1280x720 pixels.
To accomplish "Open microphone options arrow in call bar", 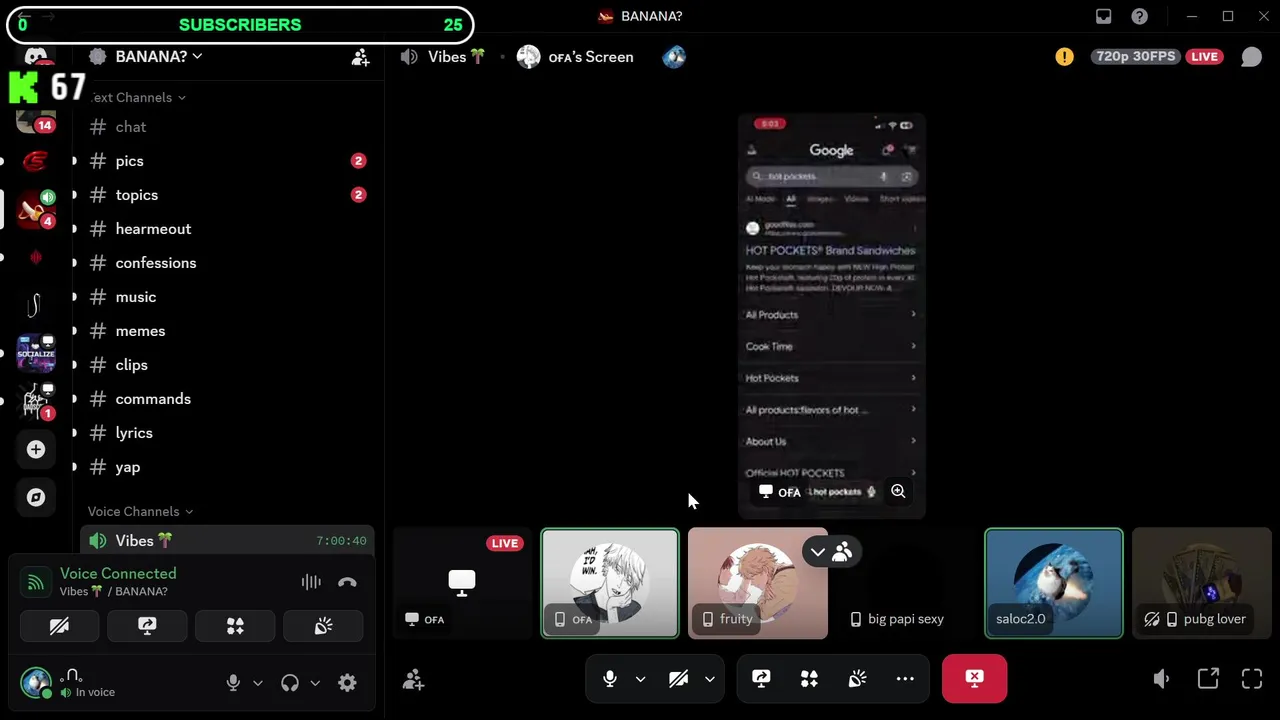I will [x=640, y=679].
